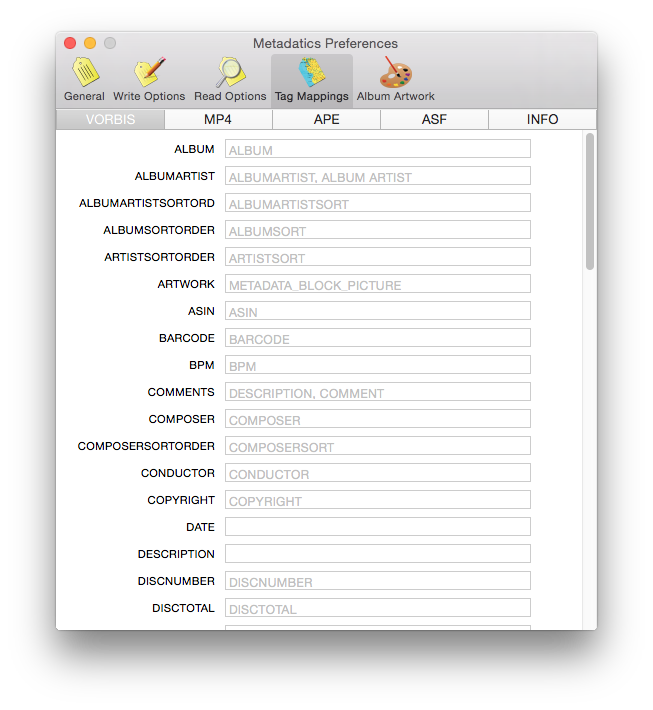Switch to the INFO tab
653x710 pixels.
click(x=542, y=120)
